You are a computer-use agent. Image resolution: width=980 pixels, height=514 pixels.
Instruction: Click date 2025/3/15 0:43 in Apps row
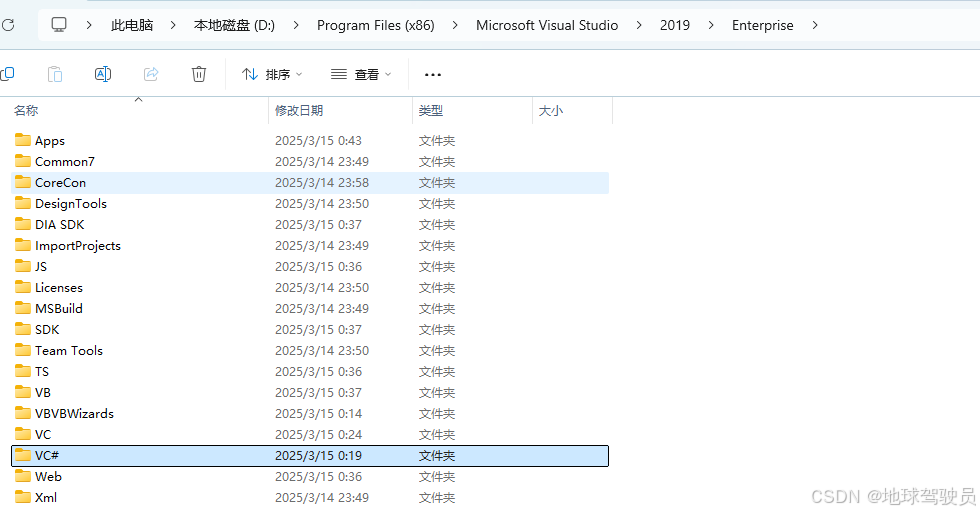pyautogui.click(x=318, y=141)
